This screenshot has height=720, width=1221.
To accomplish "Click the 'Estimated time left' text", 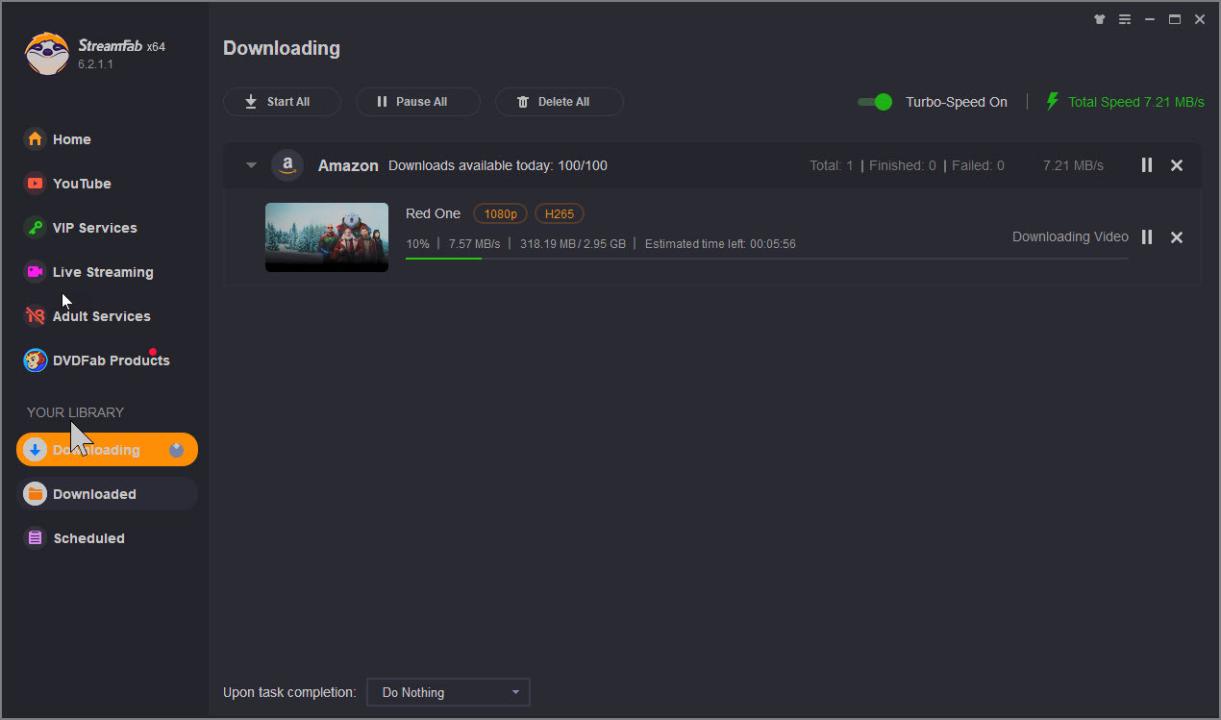I will [x=720, y=244].
